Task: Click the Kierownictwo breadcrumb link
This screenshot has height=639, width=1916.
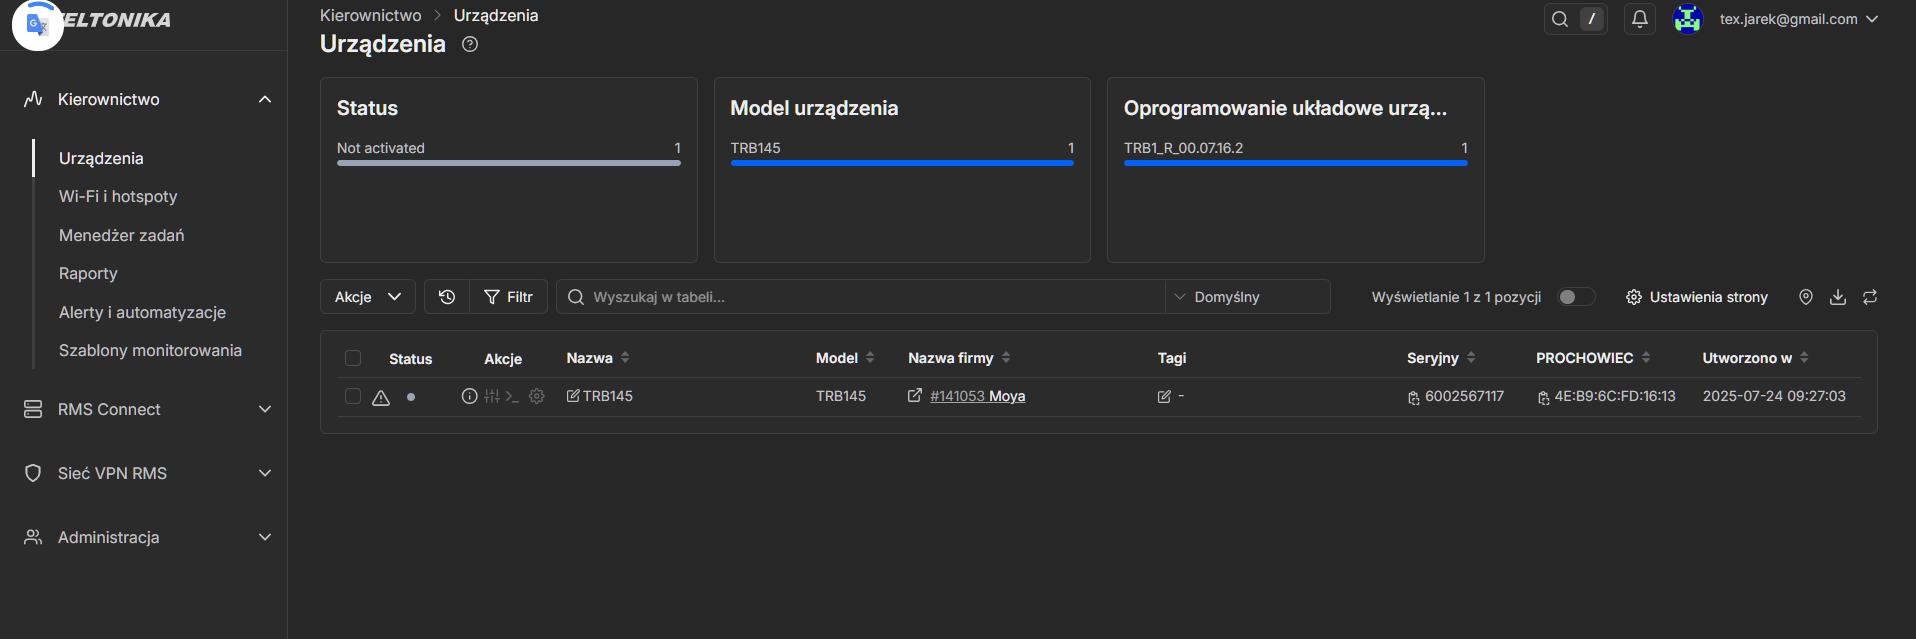Action: click(371, 15)
